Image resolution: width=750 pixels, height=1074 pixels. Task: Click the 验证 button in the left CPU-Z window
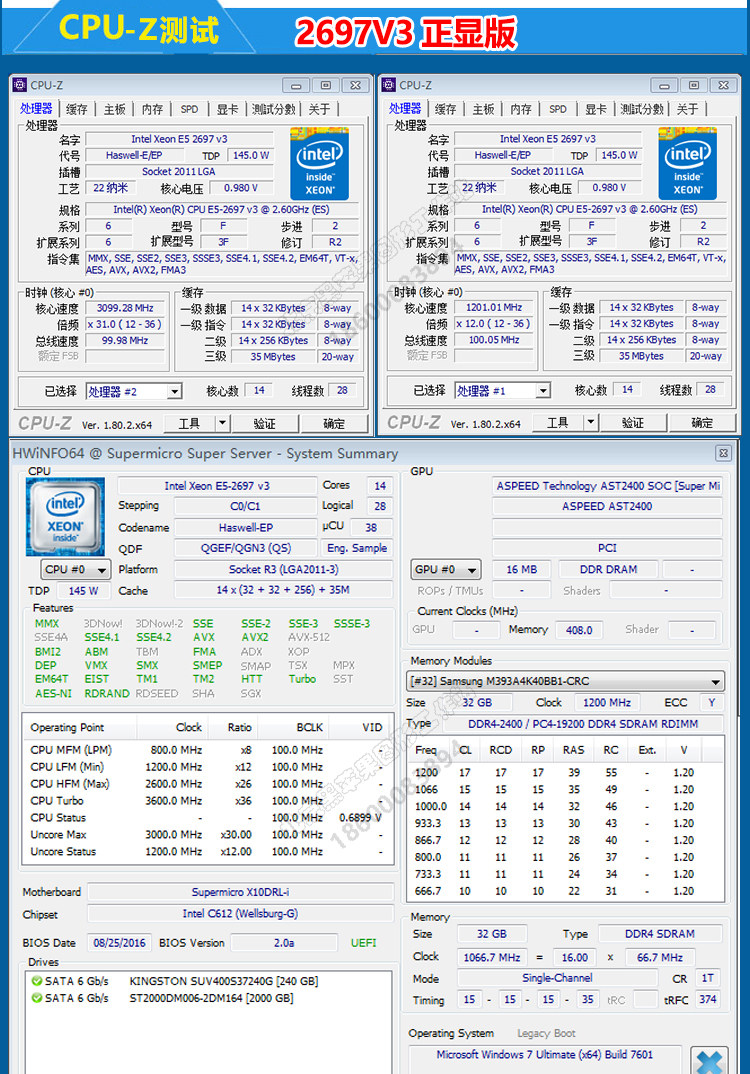pyautogui.click(x=264, y=423)
